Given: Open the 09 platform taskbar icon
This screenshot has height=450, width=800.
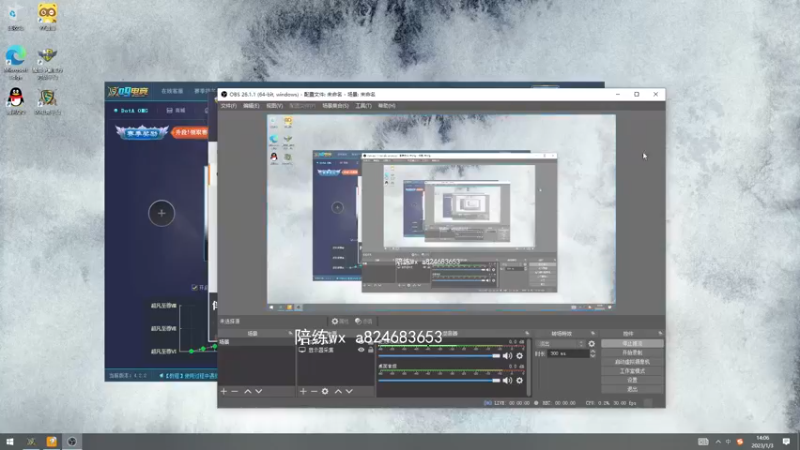Looking at the screenshot, I should (x=31, y=441).
